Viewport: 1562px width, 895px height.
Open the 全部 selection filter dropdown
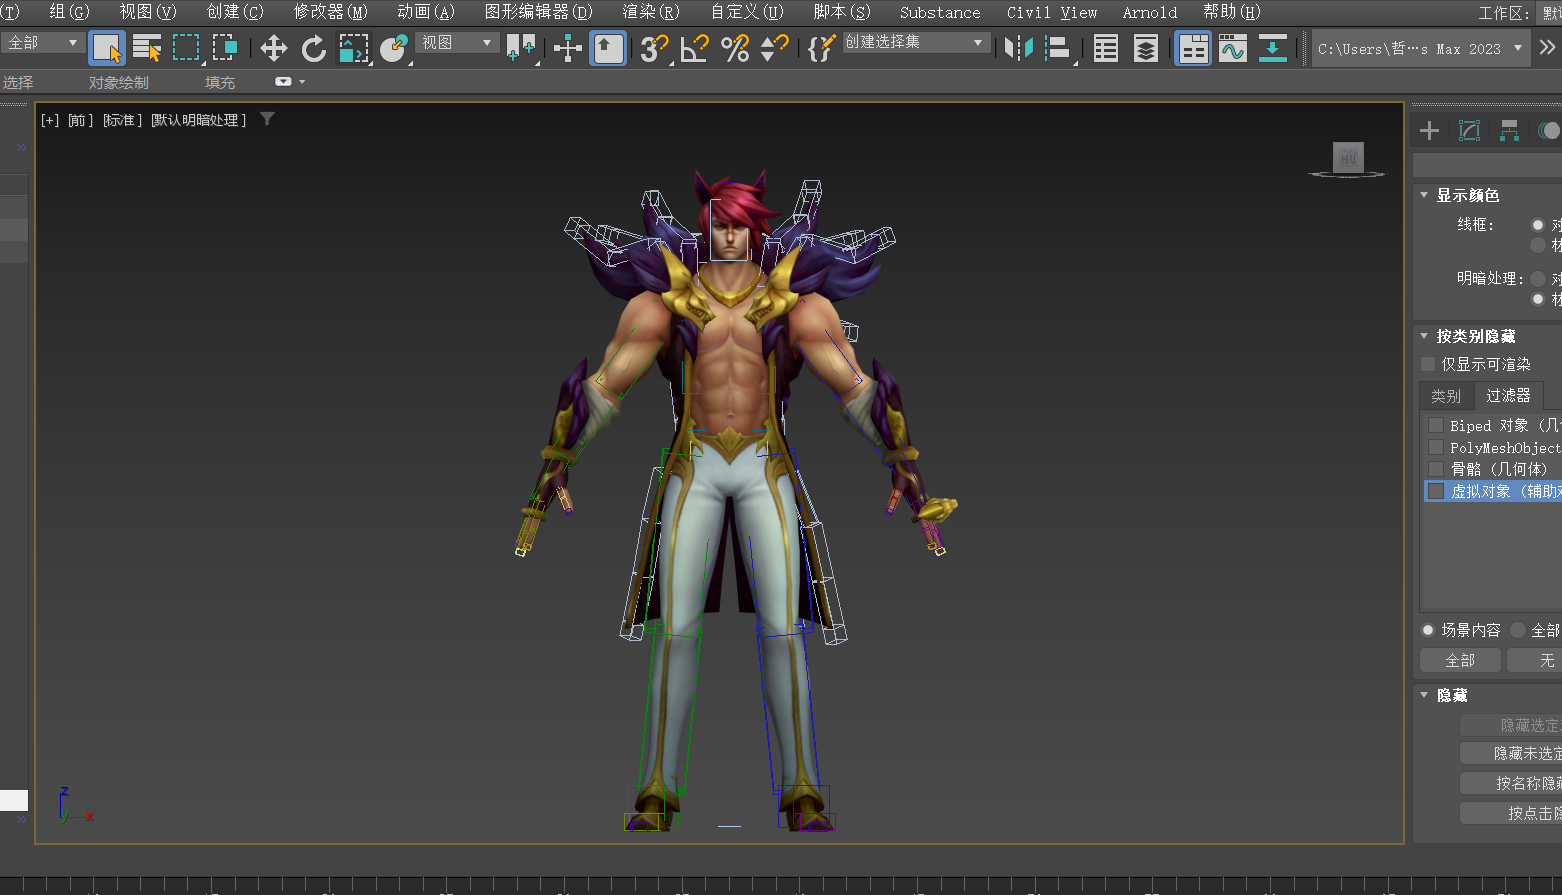43,43
